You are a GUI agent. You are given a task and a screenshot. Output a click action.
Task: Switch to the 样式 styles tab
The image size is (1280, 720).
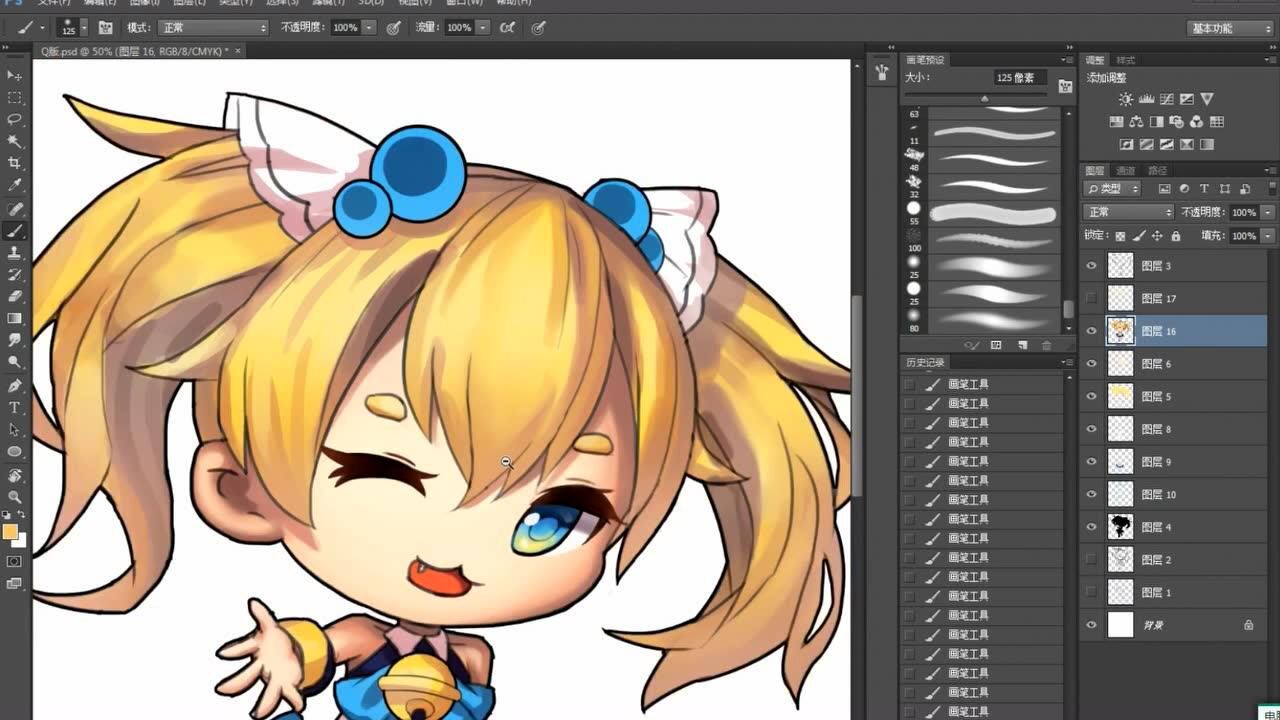pyautogui.click(x=1126, y=60)
